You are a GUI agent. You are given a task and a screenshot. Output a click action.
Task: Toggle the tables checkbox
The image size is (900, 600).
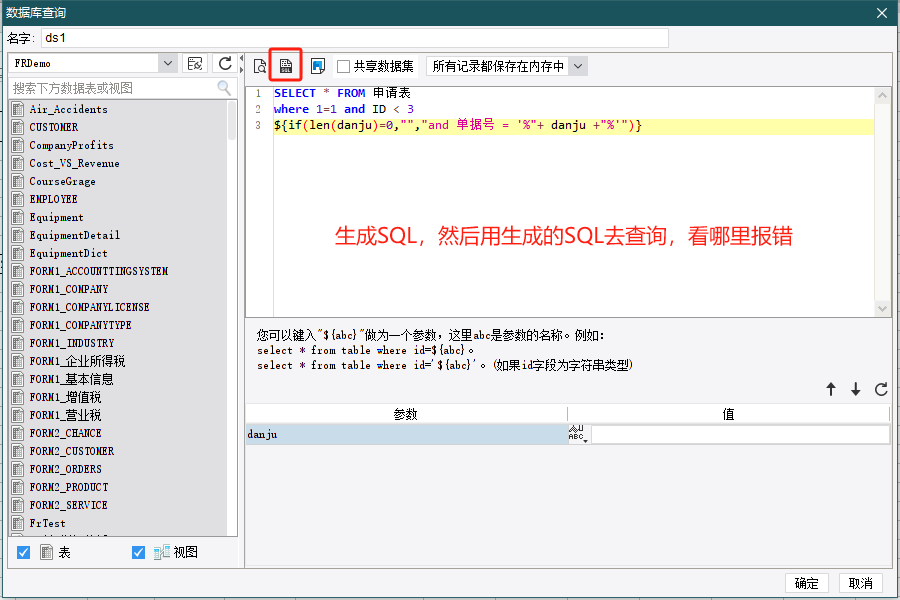pos(24,552)
